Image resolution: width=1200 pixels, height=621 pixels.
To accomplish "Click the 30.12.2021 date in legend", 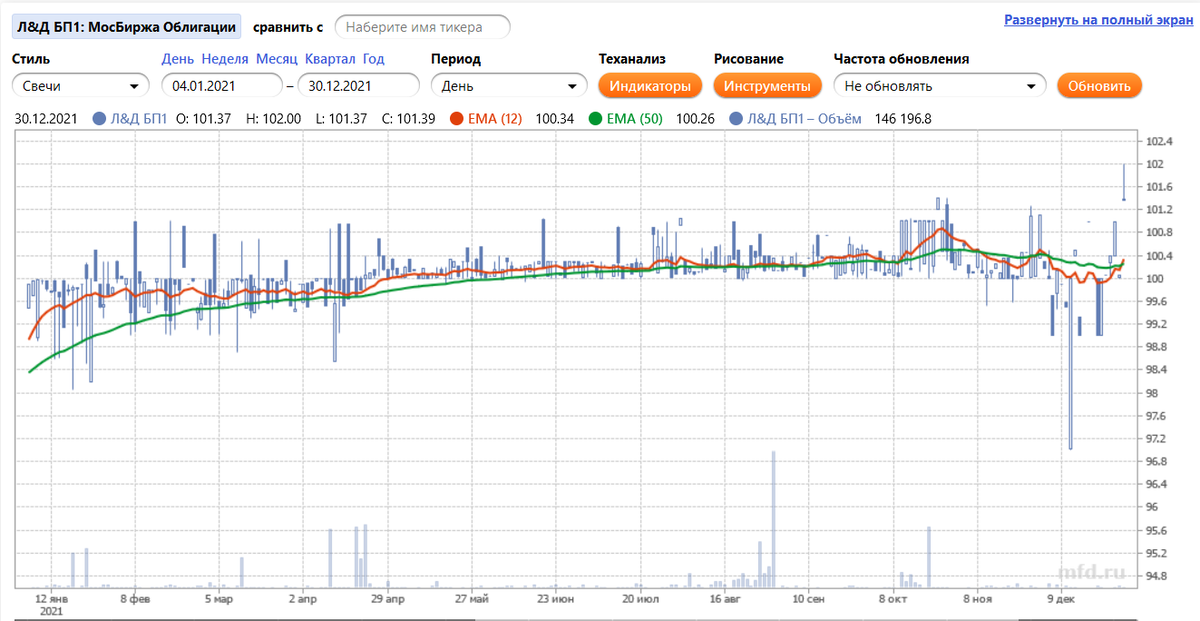I will pos(47,119).
